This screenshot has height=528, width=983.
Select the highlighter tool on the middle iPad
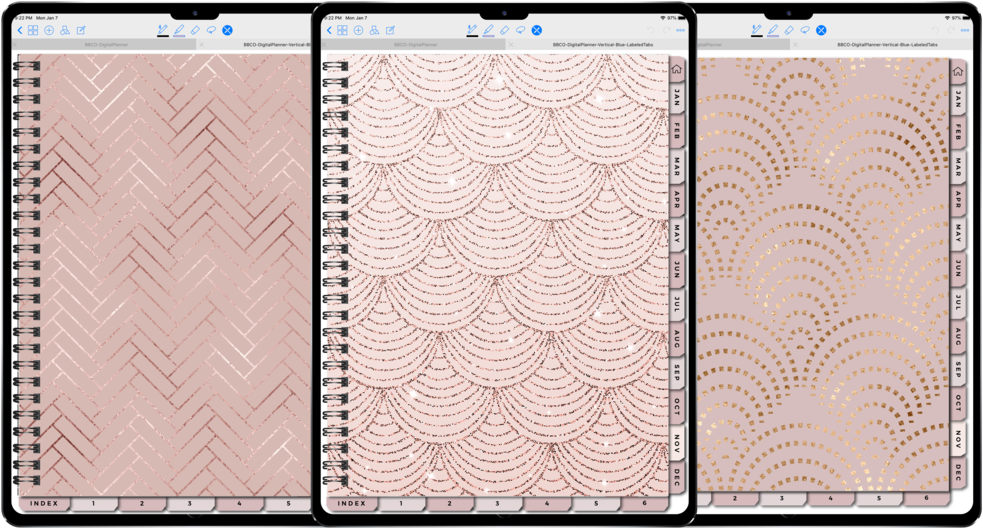(488, 31)
